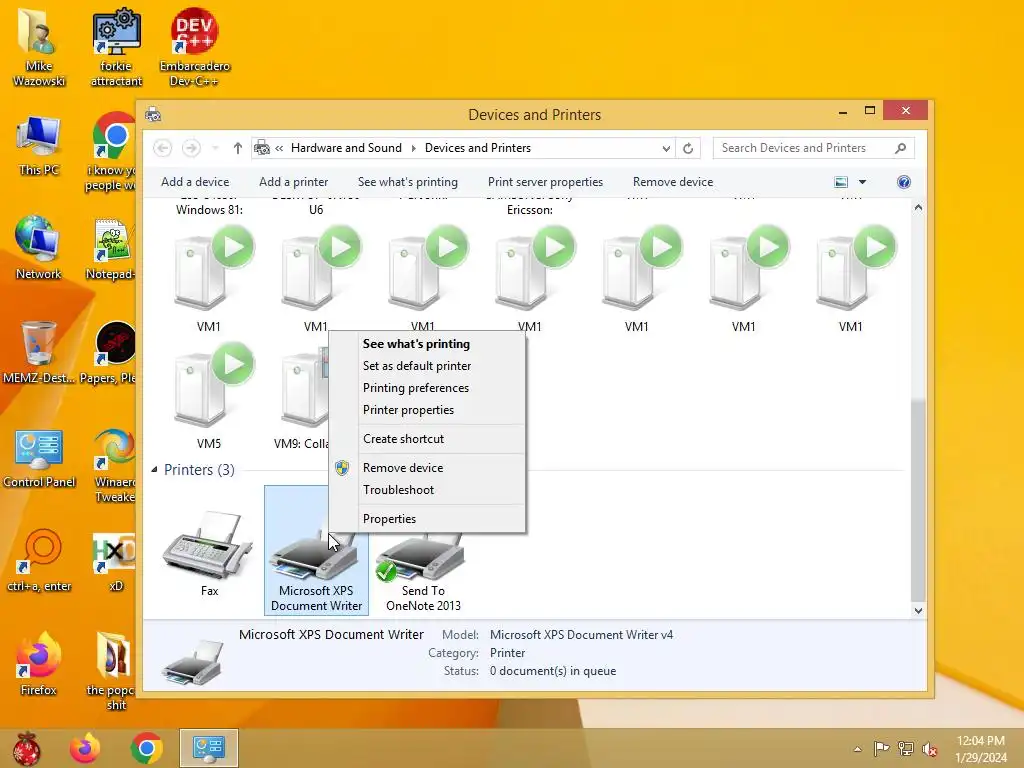Click in Search Devices and Printers box
This screenshot has width=1024, height=768.
[x=814, y=148]
